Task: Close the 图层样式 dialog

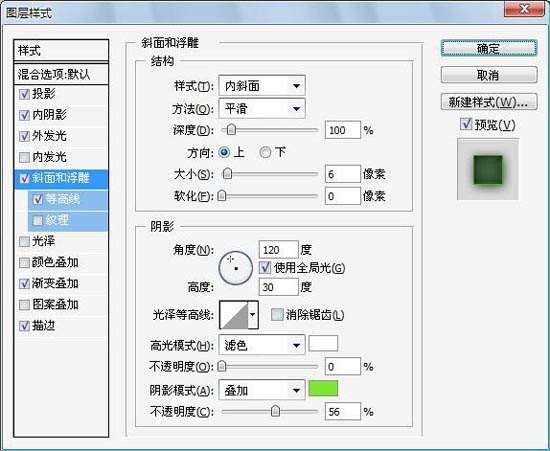Action: [x=524, y=8]
